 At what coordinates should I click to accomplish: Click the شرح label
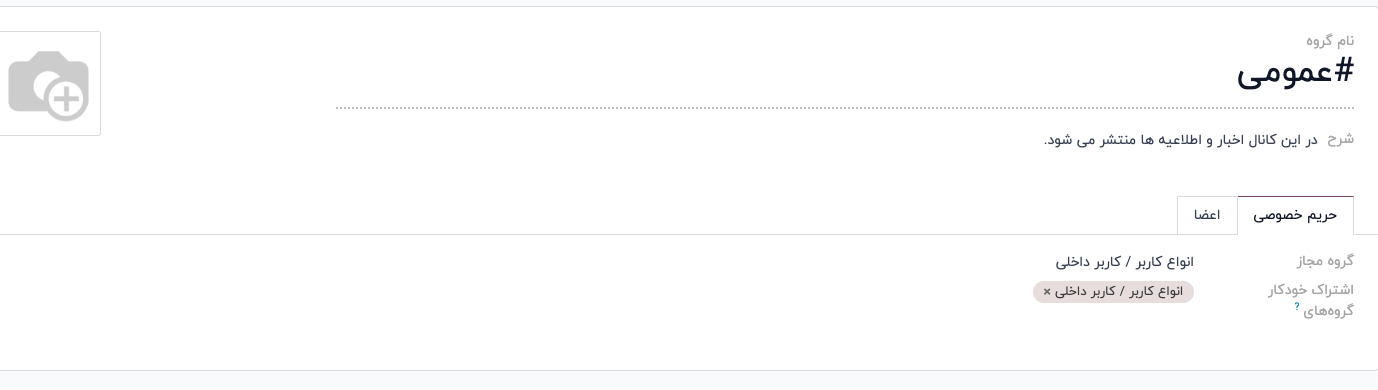[x=1340, y=139]
